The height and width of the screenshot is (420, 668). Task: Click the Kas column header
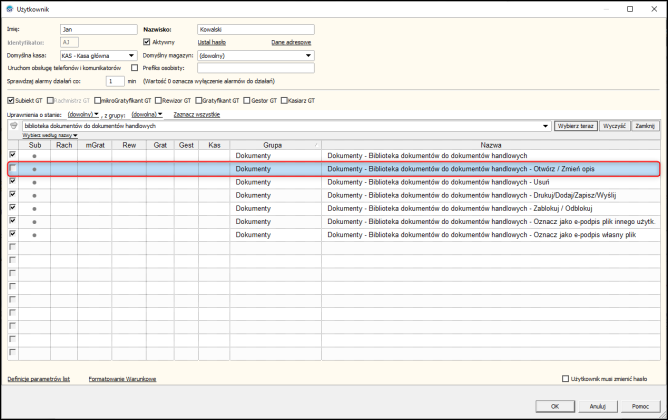(214, 145)
